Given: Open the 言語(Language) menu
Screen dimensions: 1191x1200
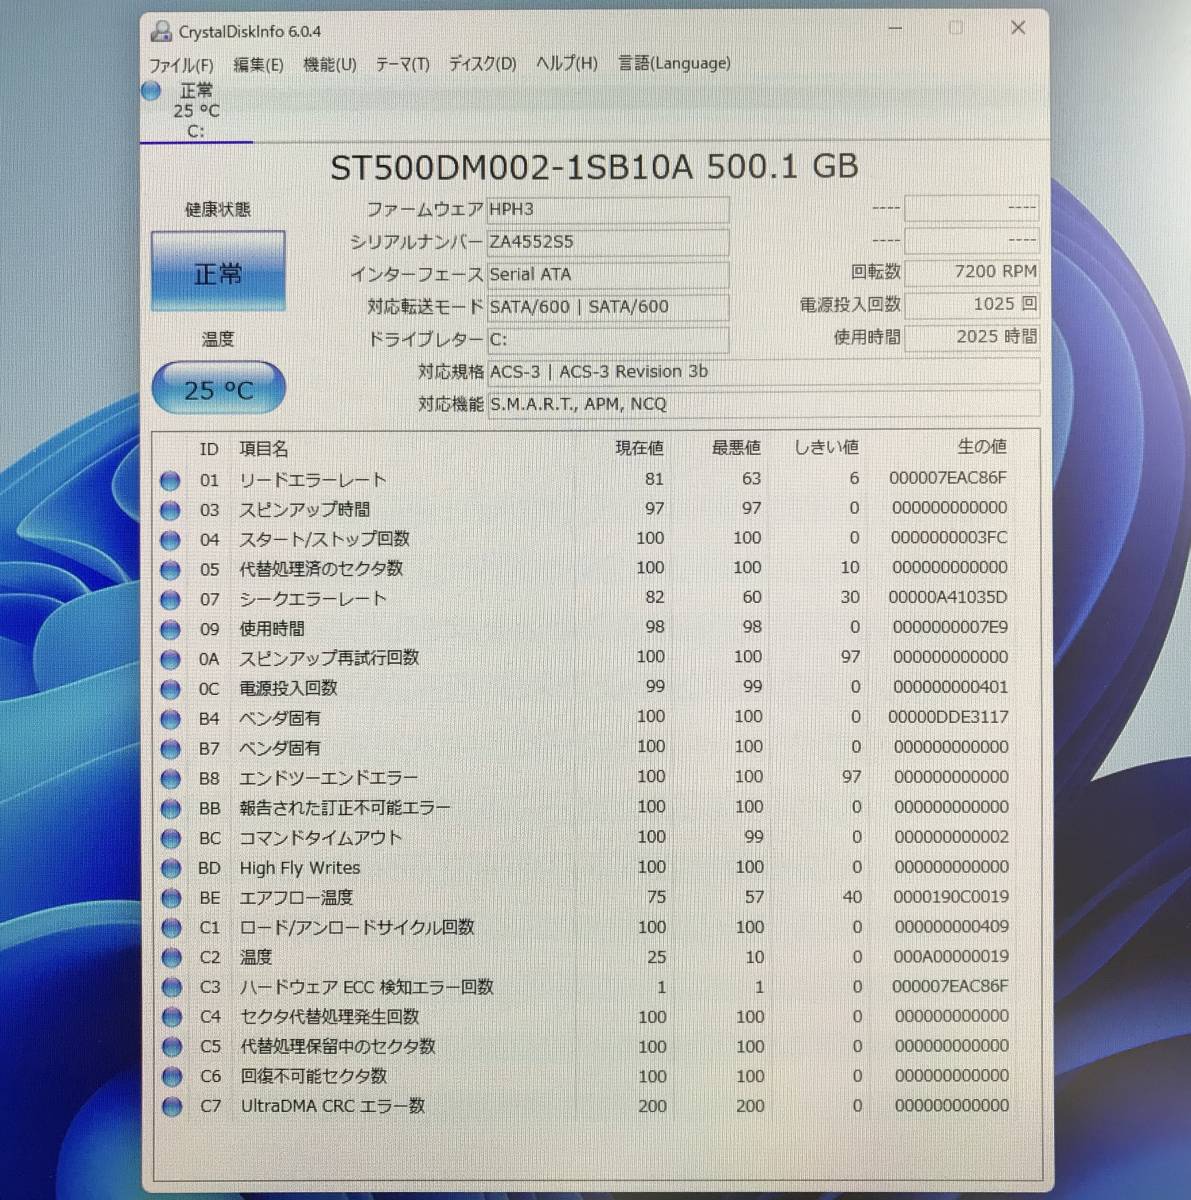Looking at the screenshot, I should (x=674, y=63).
